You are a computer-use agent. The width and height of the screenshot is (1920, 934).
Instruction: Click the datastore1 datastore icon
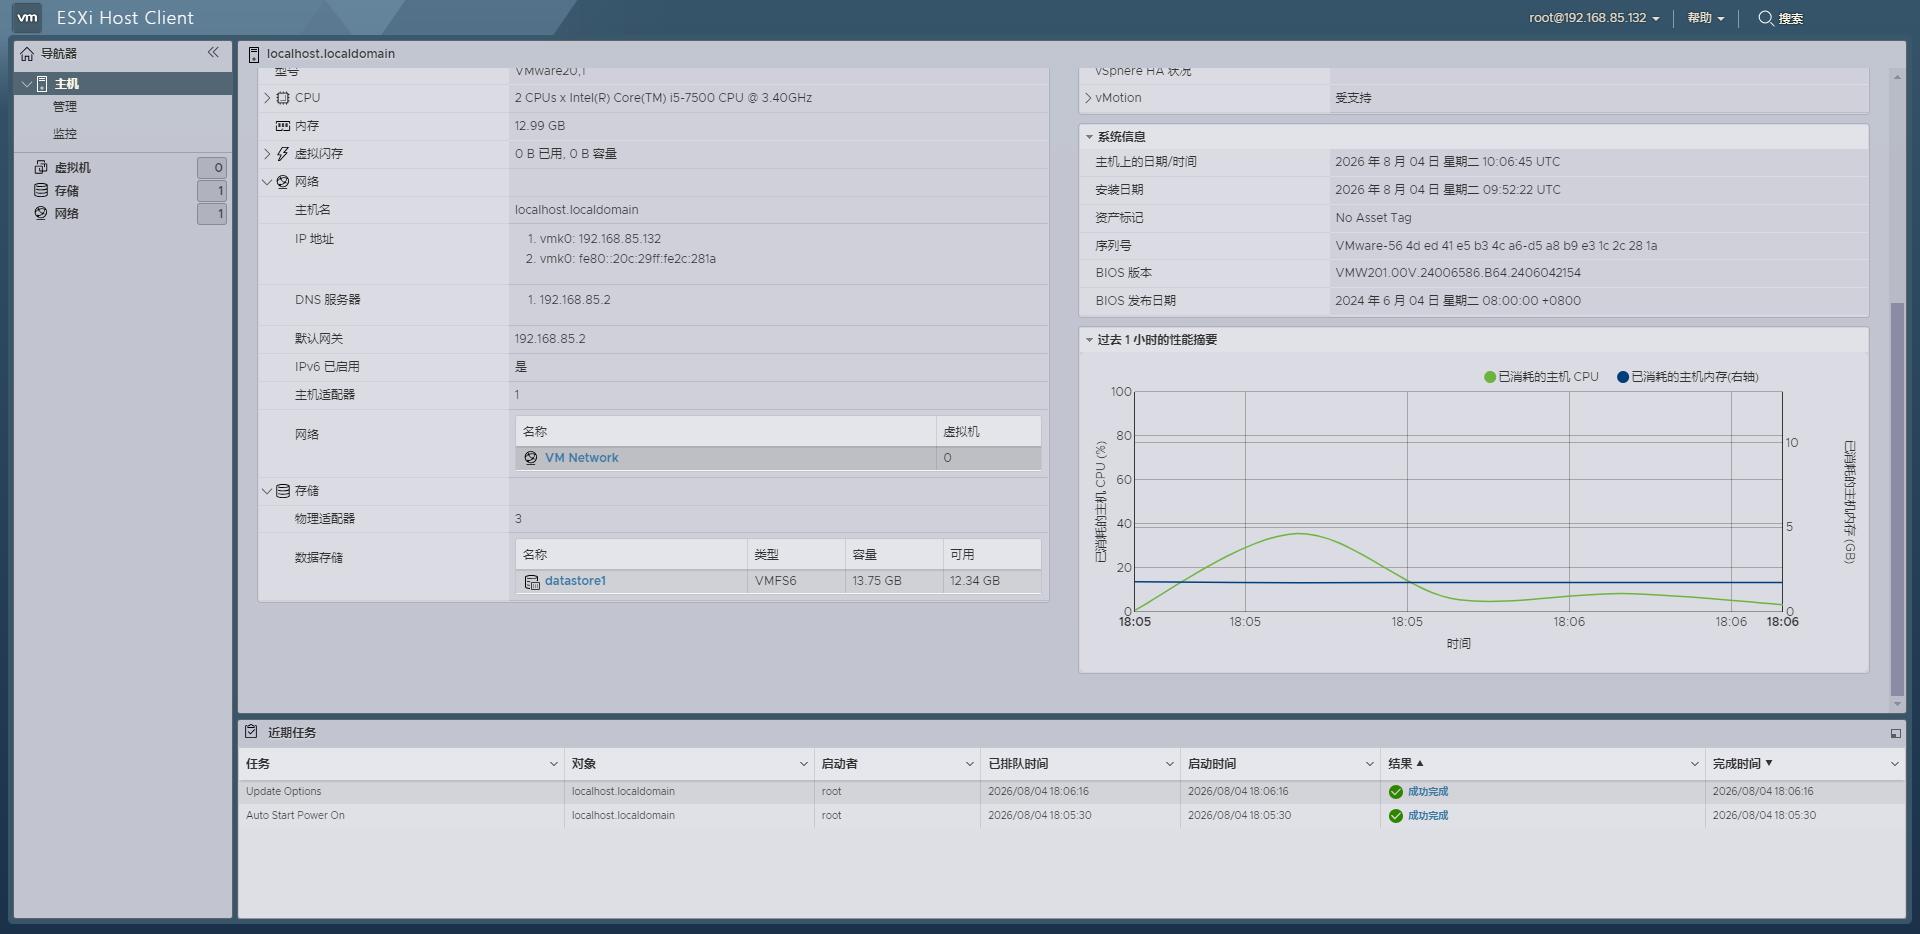532,581
